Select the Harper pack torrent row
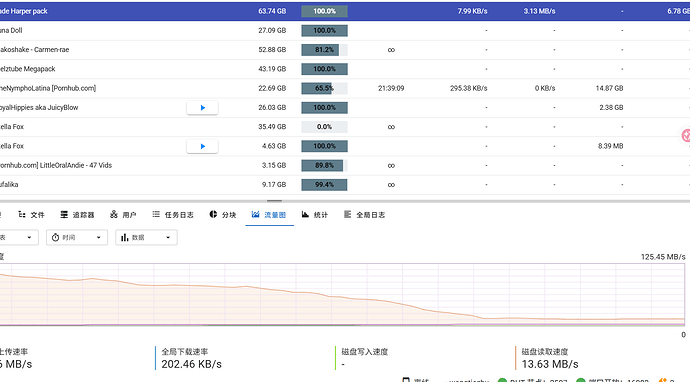Viewport: 690px width, 382px height. [345, 11]
